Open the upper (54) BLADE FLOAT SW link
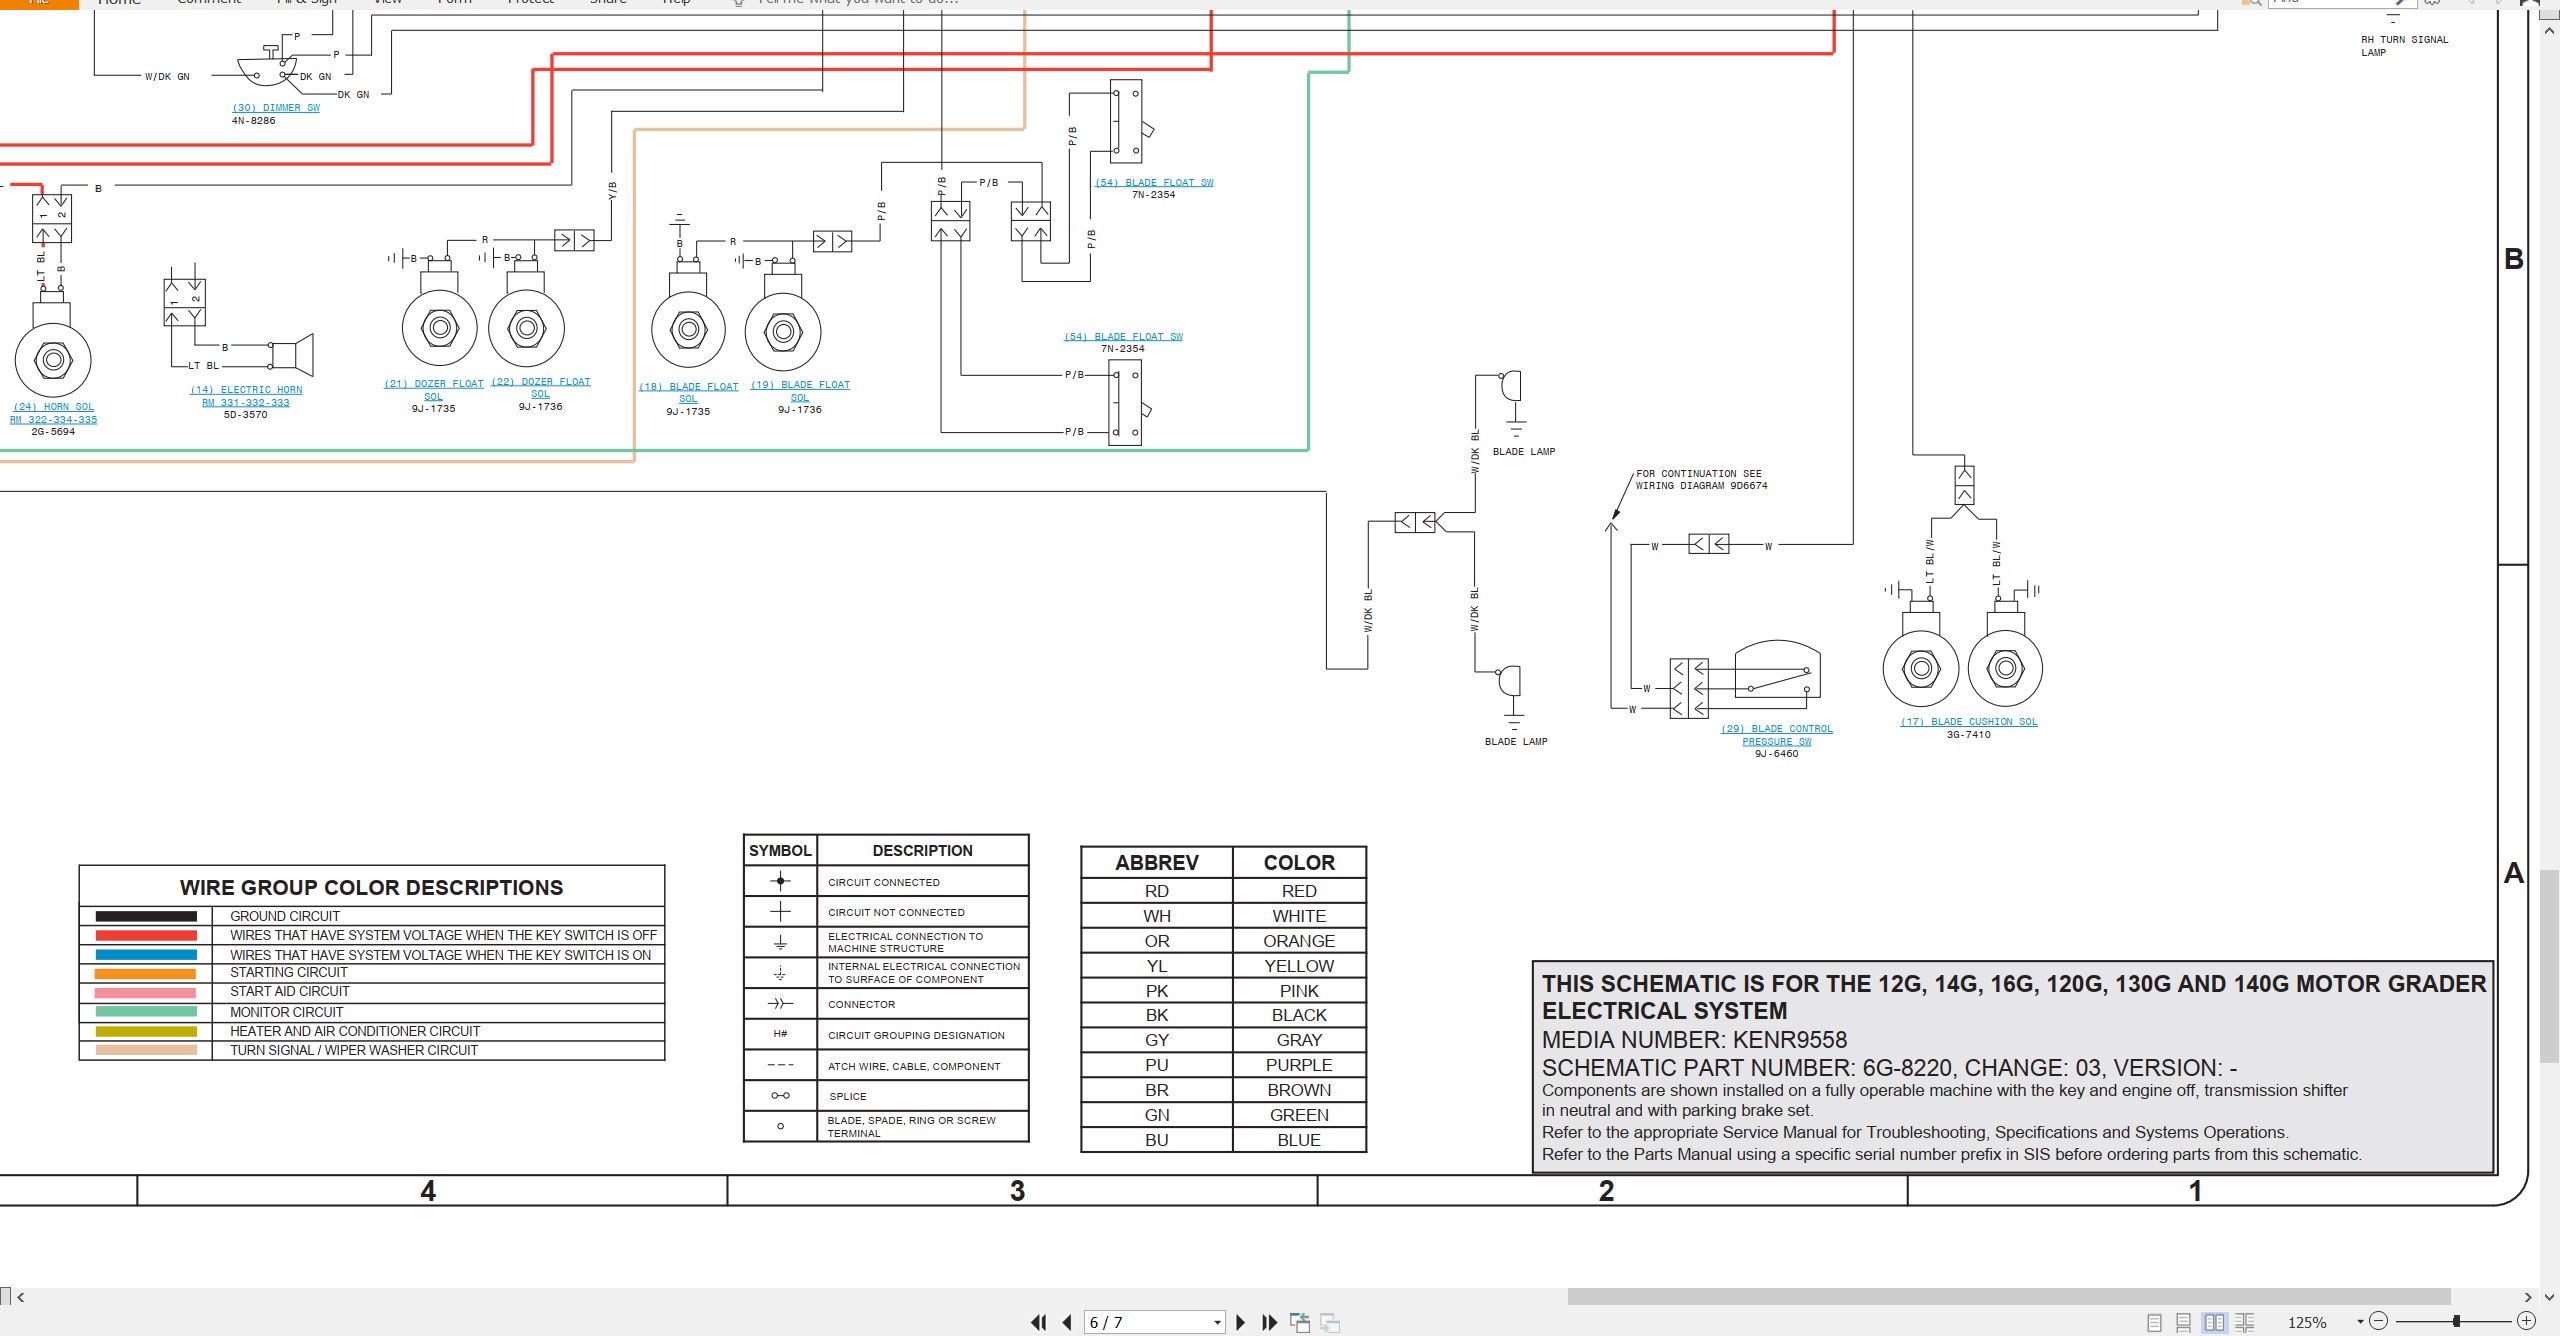The width and height of the screenshot is (2560, 1336). pyautogui.click(x=1154, y=183)
